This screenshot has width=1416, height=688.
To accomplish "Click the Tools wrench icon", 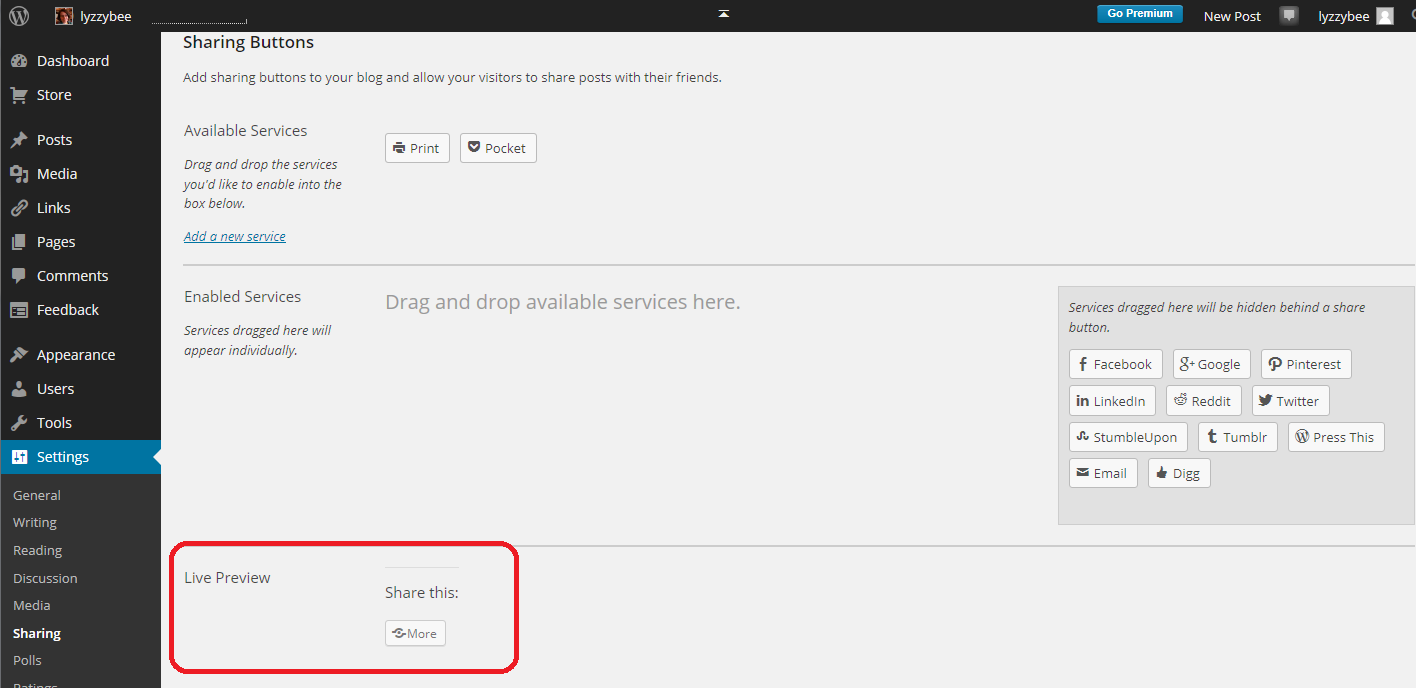I will [19, 423].
